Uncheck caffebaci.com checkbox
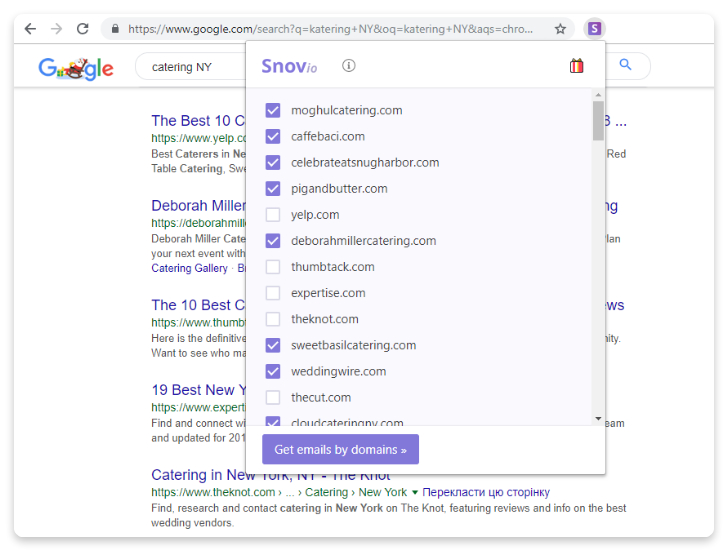This screenshot has width=728, height=551. coord(273,136)
